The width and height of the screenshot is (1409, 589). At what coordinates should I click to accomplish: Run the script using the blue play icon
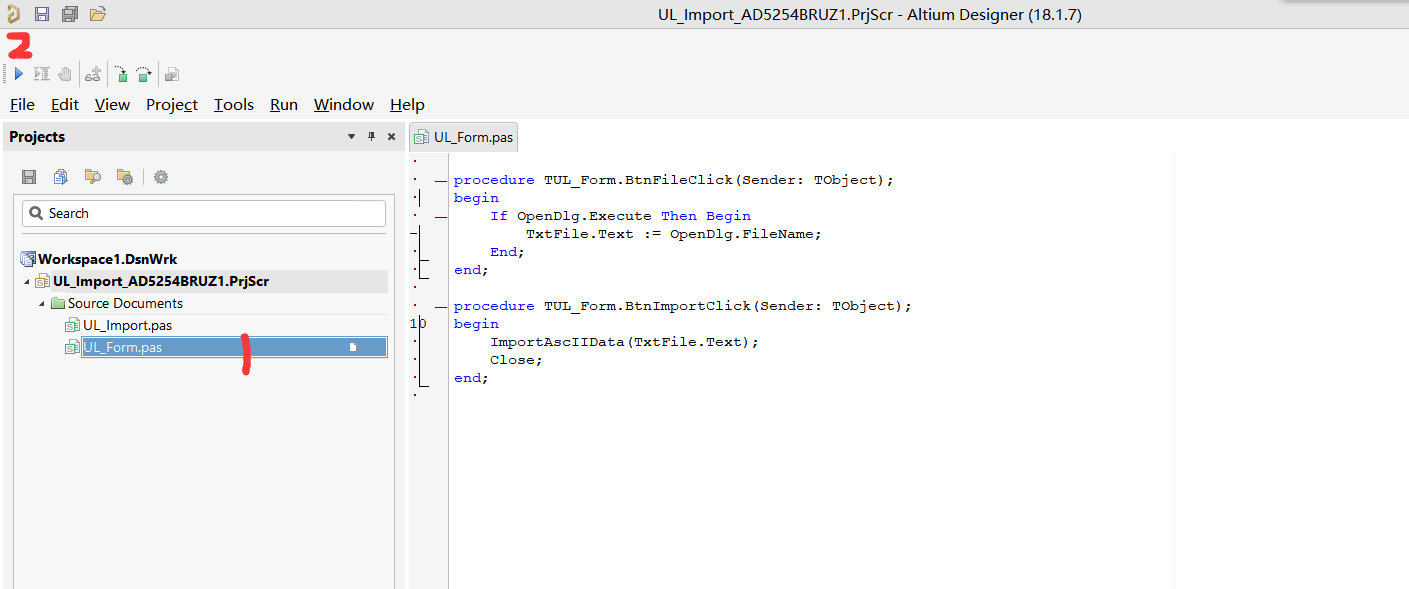click(18, 73)
